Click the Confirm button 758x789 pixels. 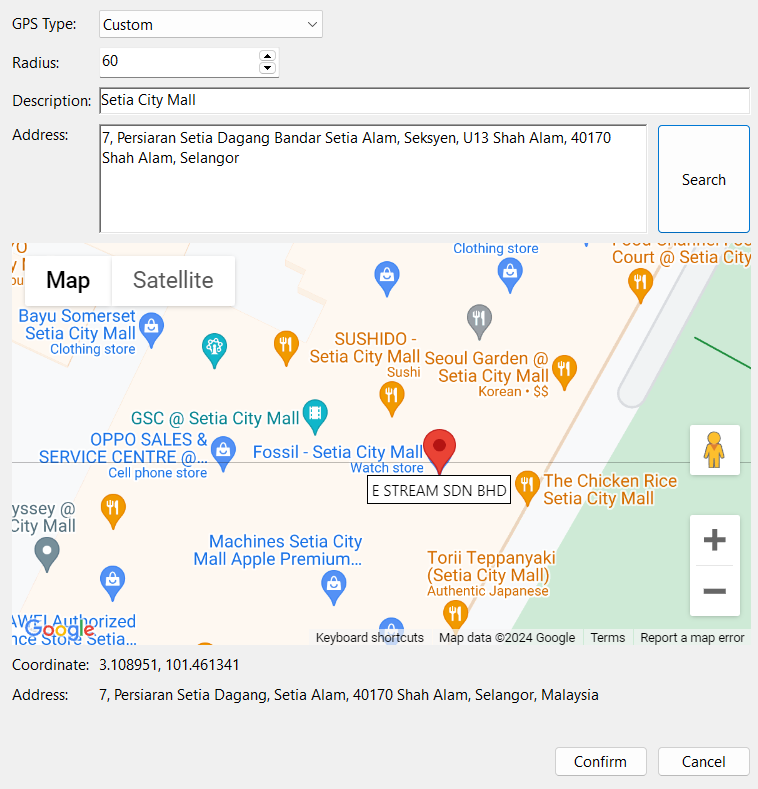click(x=600, y=761)
